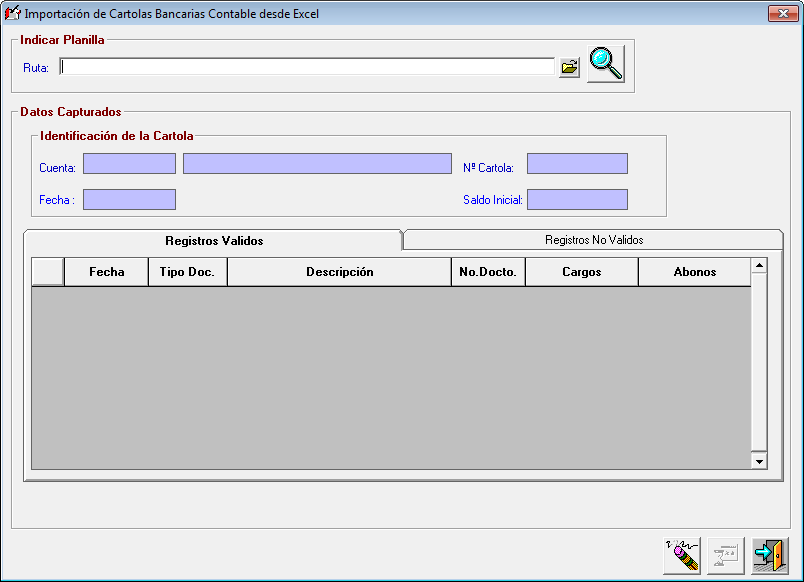
Task: Click the Cuenta code field
Action: [x=129, y=164]
